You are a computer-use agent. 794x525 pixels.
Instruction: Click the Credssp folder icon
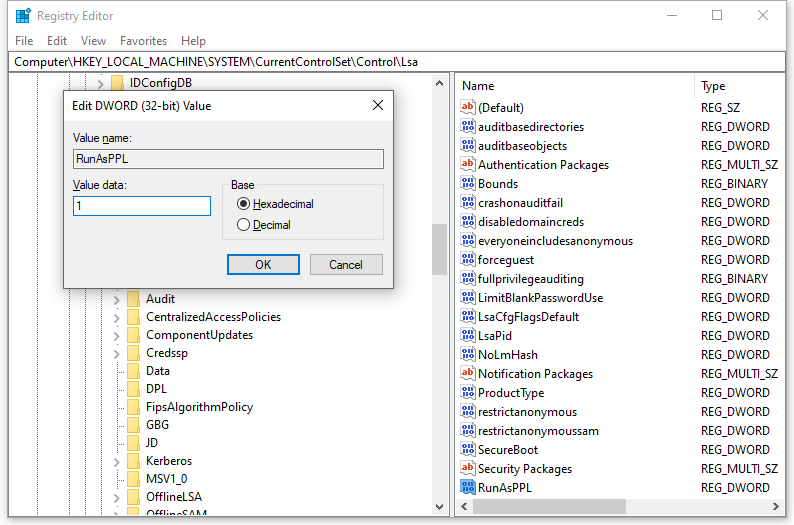coord(133,353)
